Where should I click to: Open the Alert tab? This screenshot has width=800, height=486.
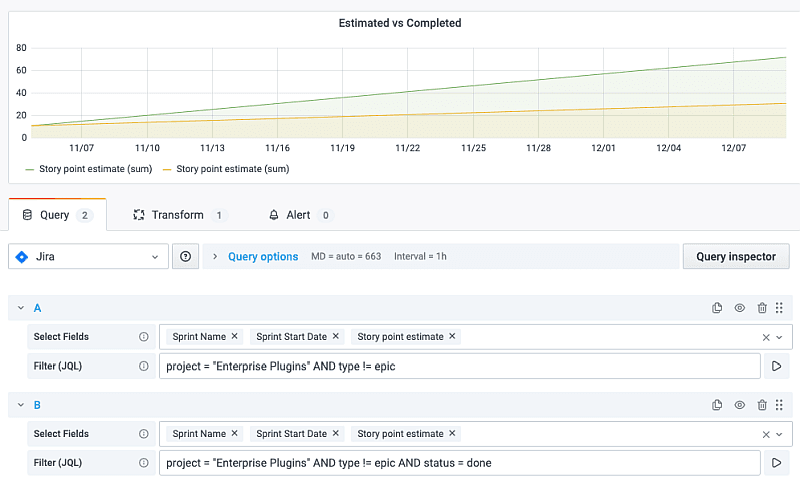(298, 215)
